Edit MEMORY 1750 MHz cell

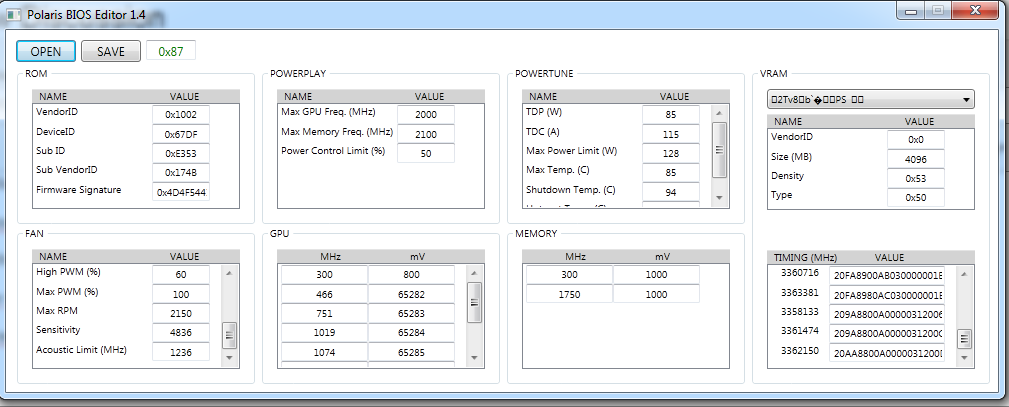tap(569, 294)
